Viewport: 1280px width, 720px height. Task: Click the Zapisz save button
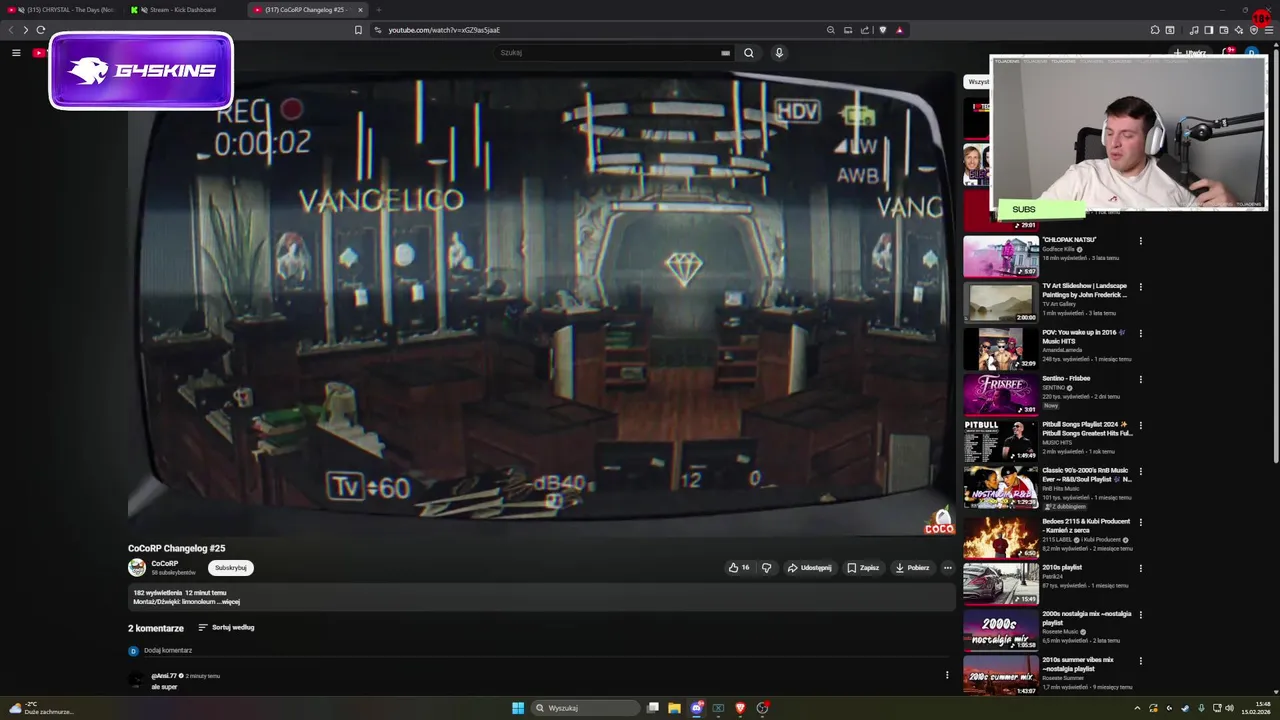click(863, 568)
